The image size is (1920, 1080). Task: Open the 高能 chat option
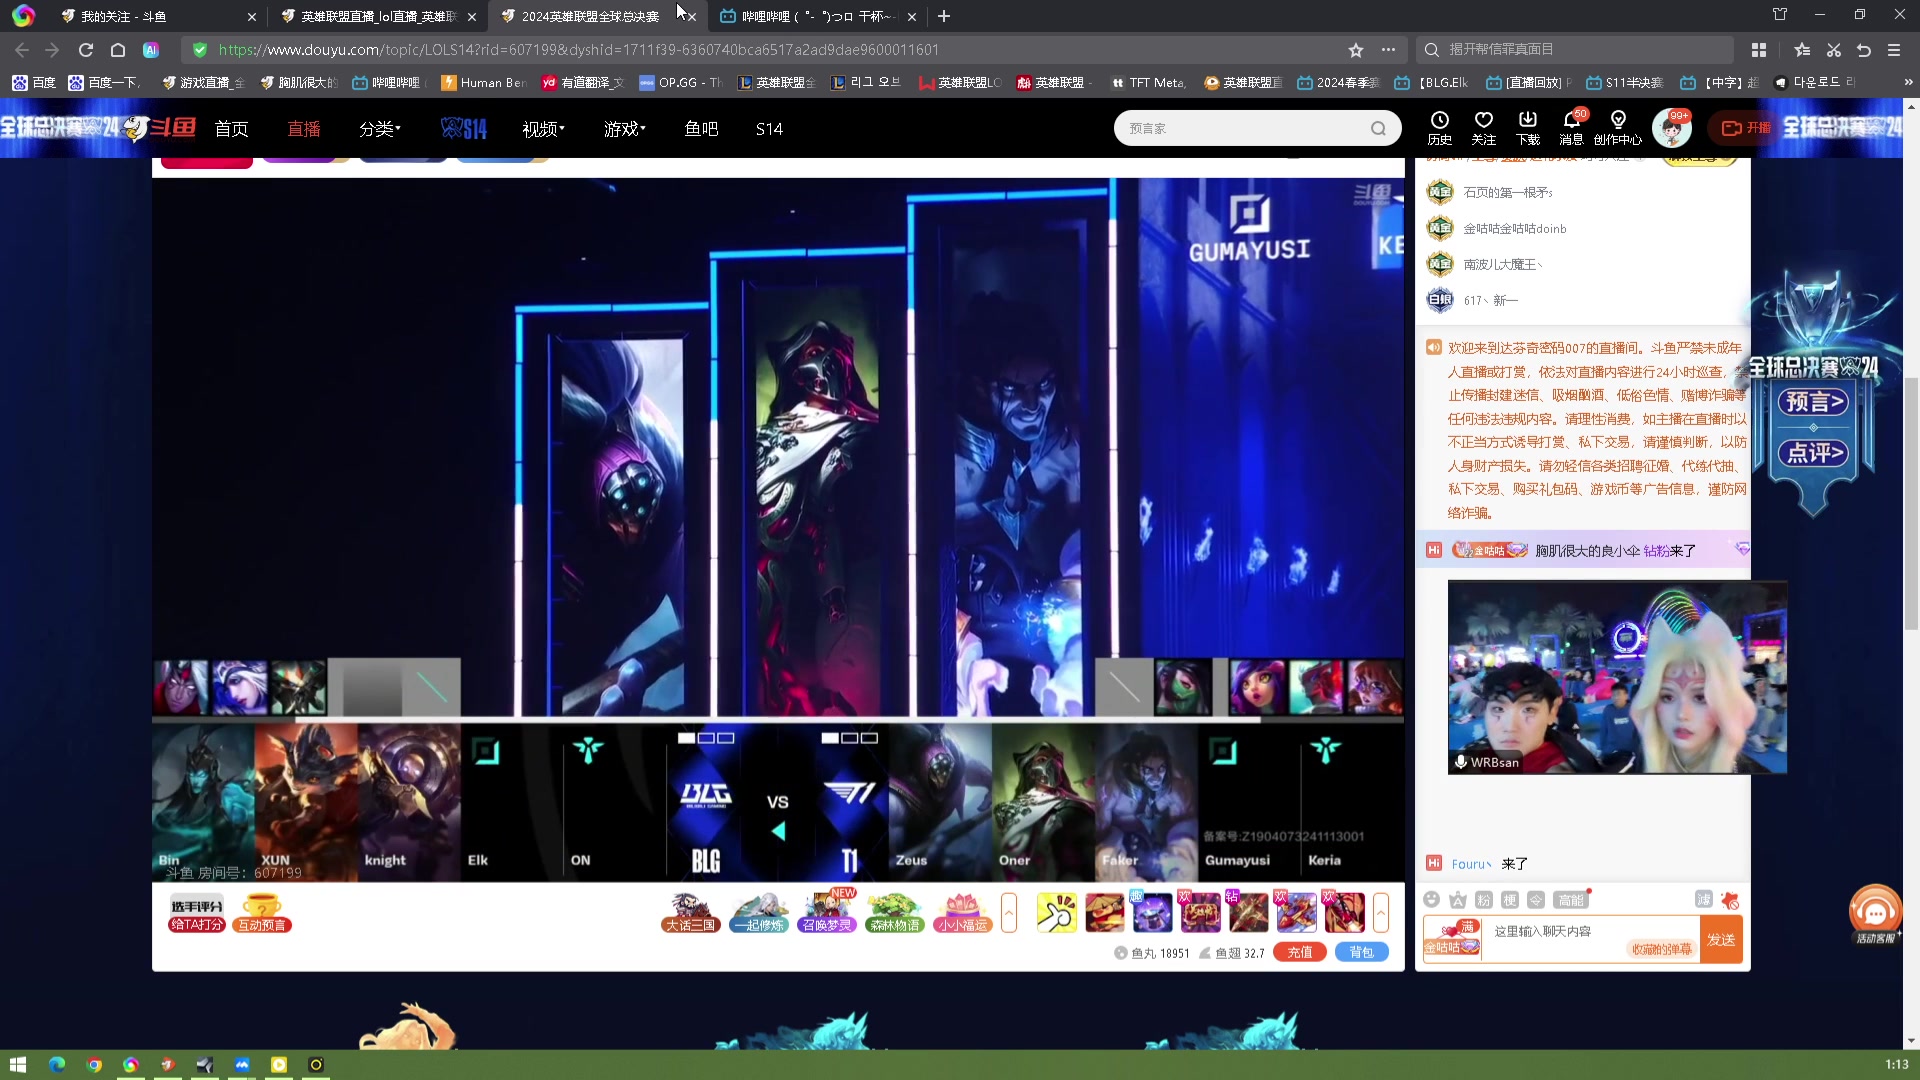tap(1571, 899)
